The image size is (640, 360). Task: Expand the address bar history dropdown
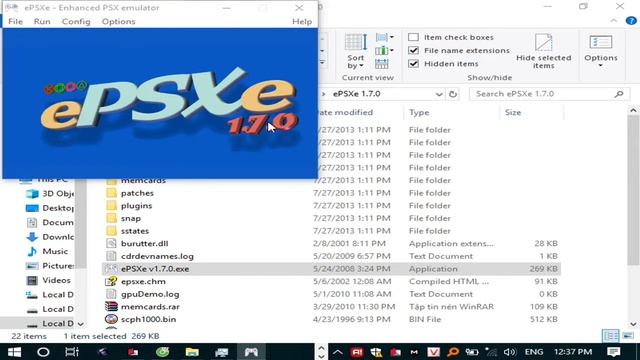pyautogui.click(x=439, y=94)
